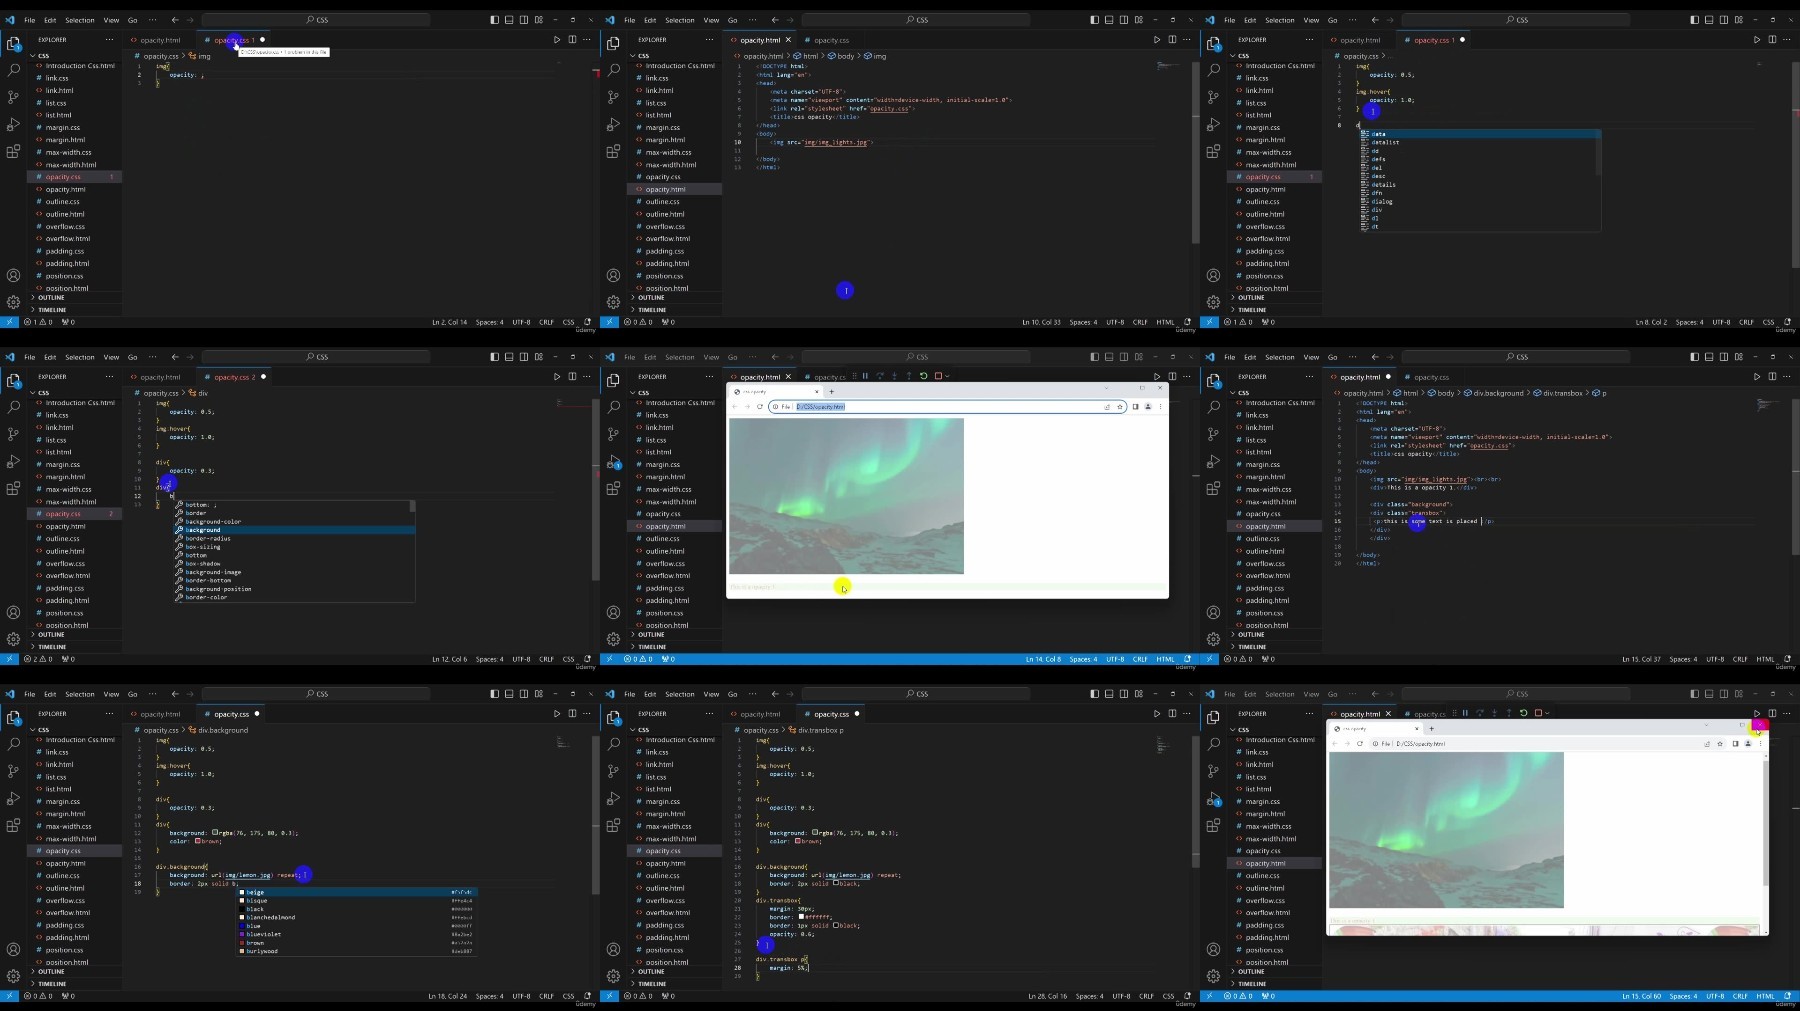Viewport: 1800px width, 1011px height.
Task: Collapse the CSS folder in middle-right window
Action: [1275, 393]
